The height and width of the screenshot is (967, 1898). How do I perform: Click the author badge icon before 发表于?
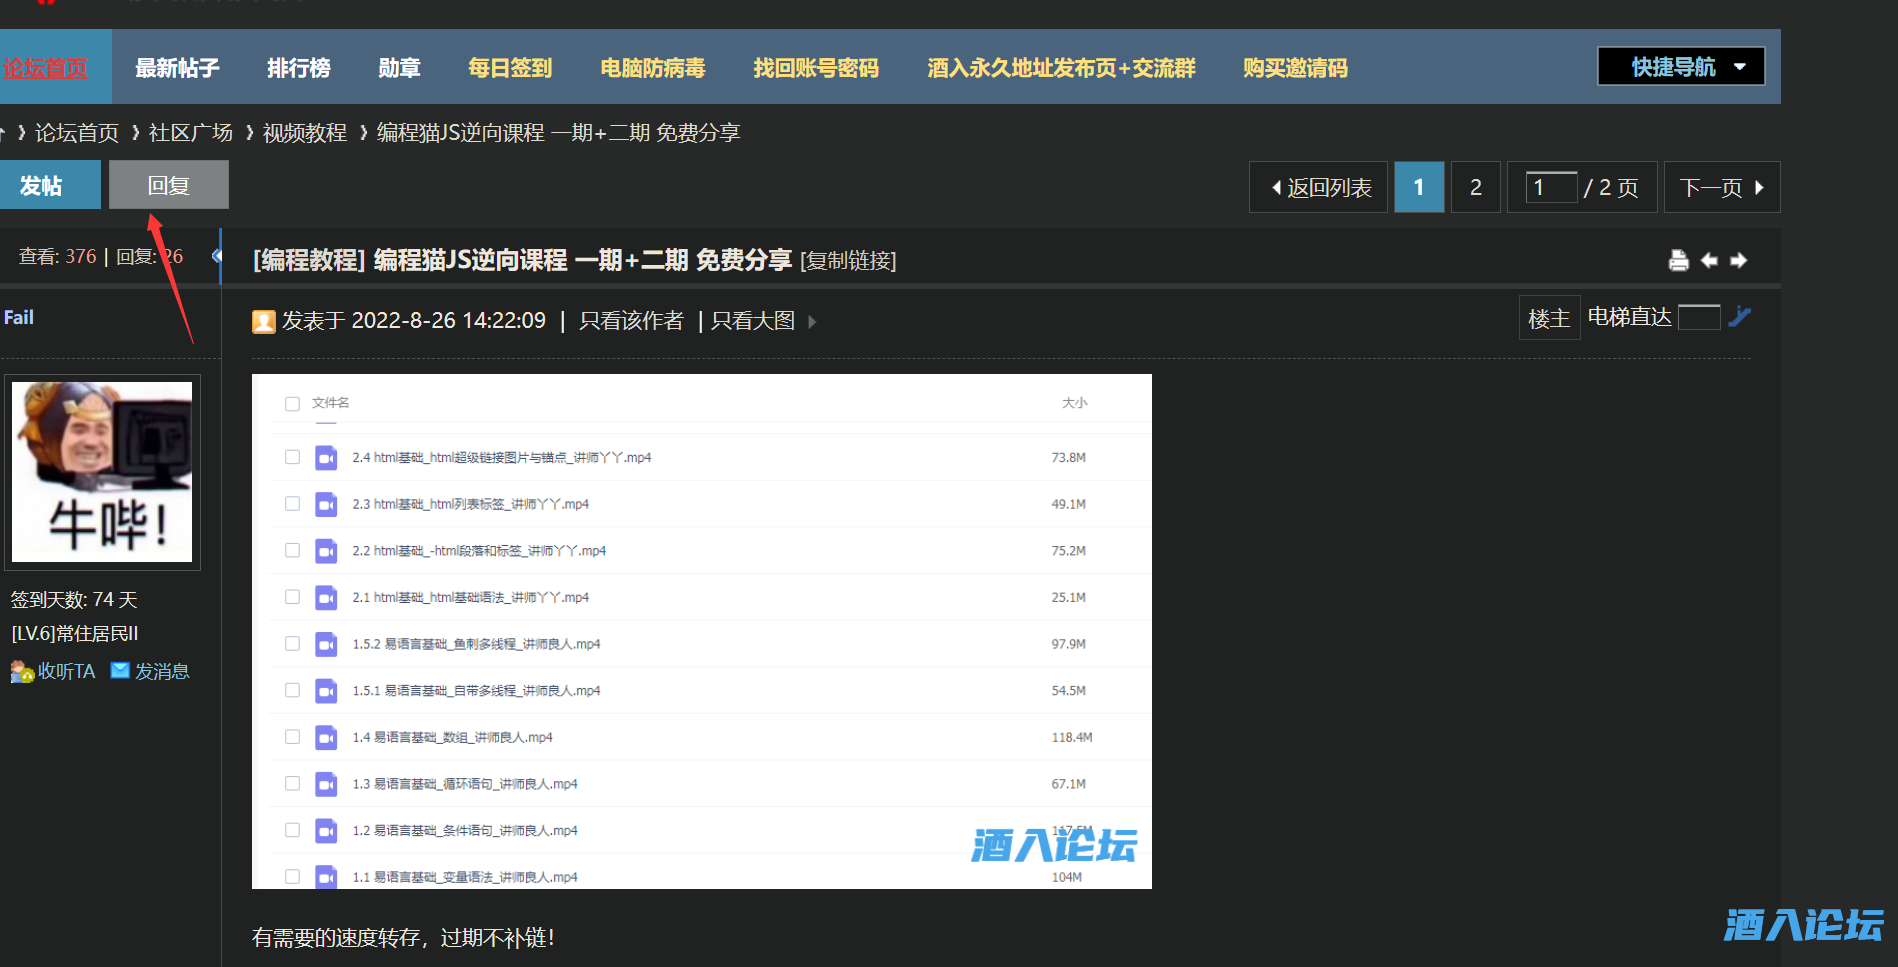(264, 321)
